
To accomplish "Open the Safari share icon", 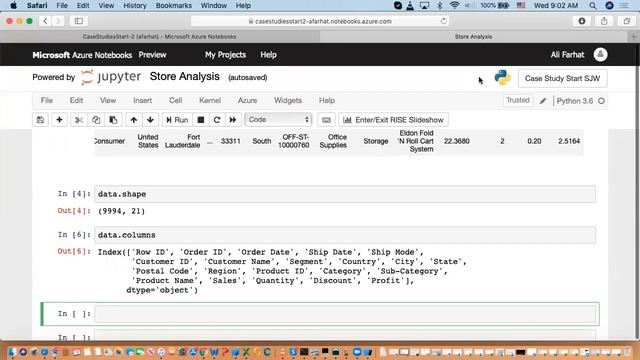I will 604,21.
